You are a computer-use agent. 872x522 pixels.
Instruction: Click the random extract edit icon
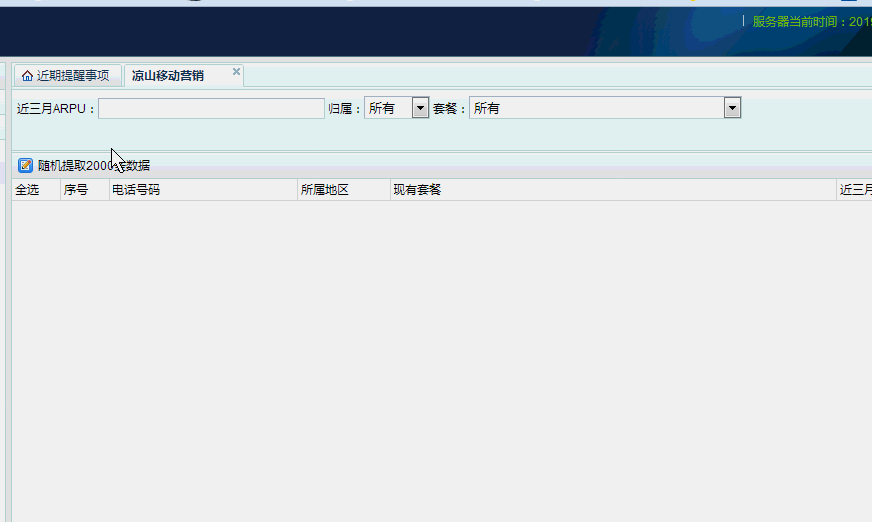pyautogui.click(x=25, y=165)
